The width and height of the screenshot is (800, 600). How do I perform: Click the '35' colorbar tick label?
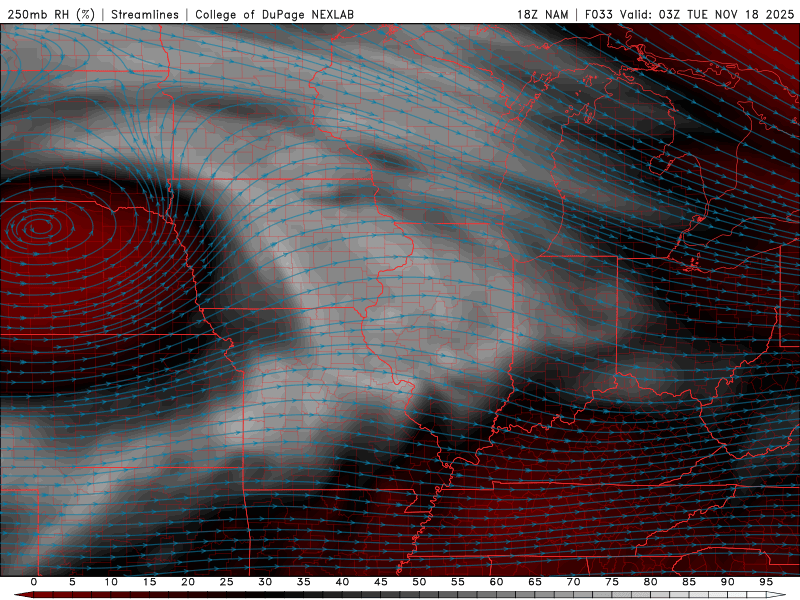click(x=304, y=582)
